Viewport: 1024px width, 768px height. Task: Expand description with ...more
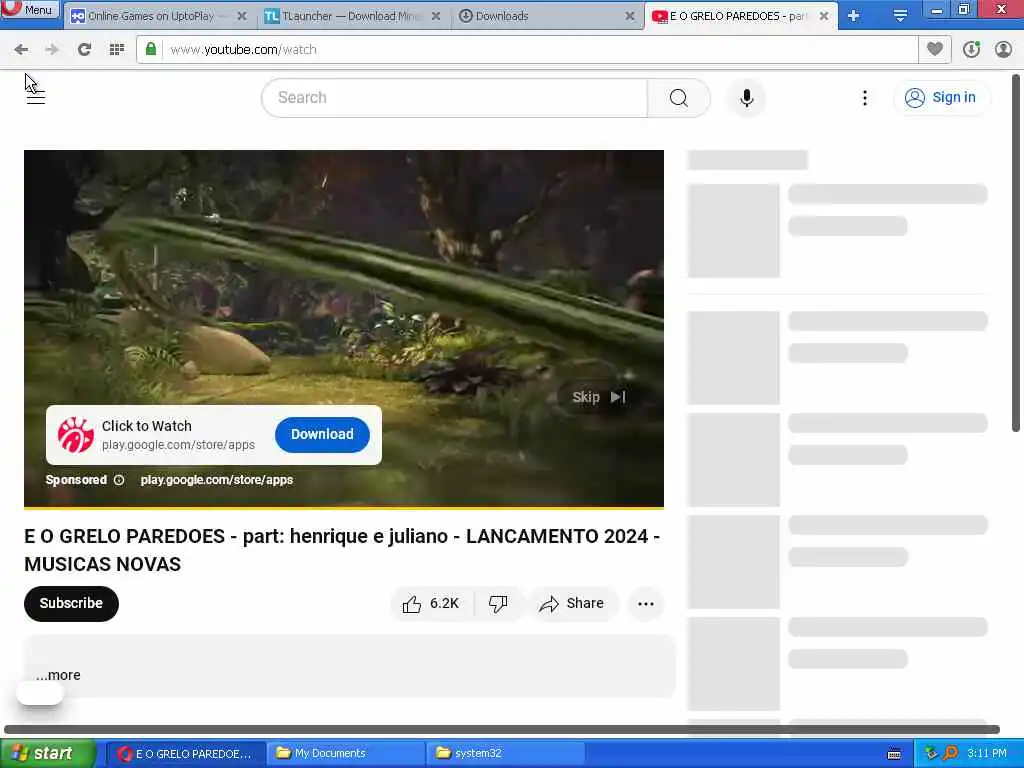(58, 675)
